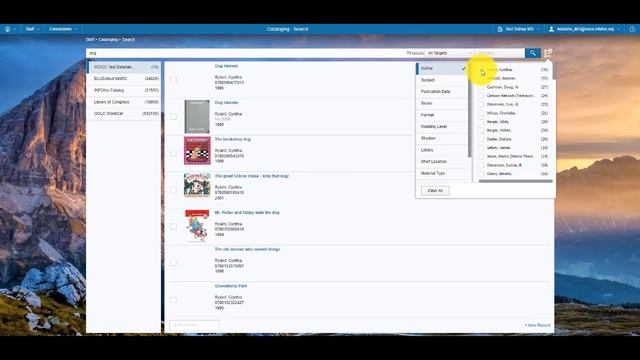The width and height of the screenshot is (640, 360).
Task: Select the Library facet category
Action: 442,150
